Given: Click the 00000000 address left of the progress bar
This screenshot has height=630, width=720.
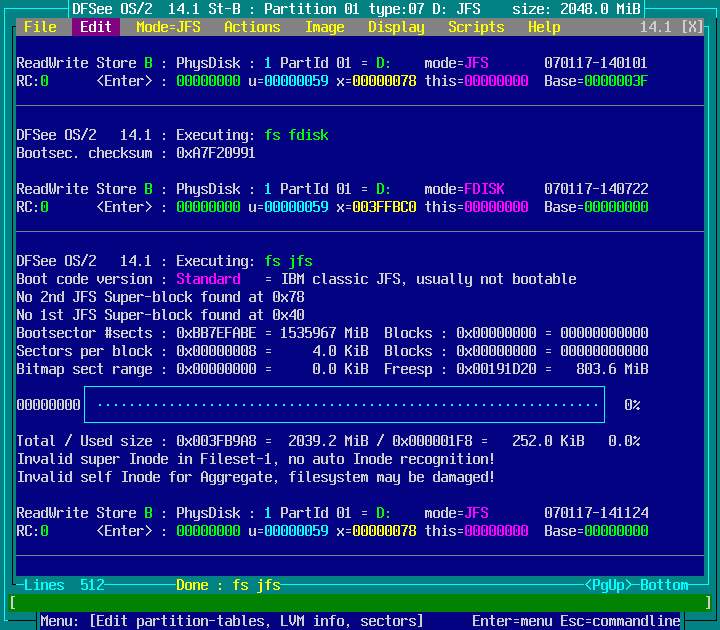Looking at the screenshot, I should tap(48, 405).
